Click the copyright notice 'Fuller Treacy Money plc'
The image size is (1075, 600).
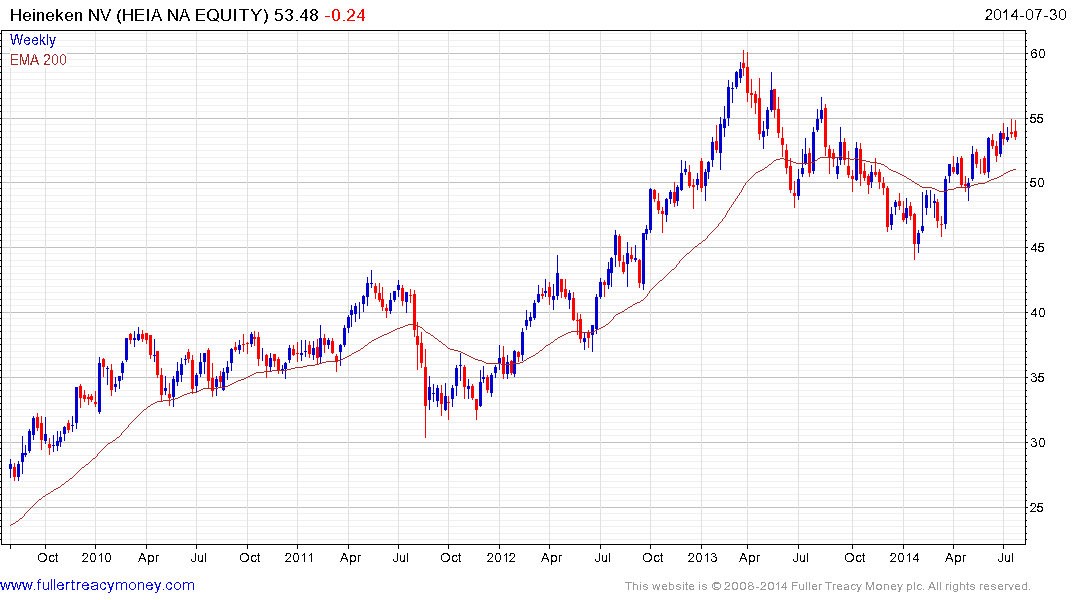point(856,586)
